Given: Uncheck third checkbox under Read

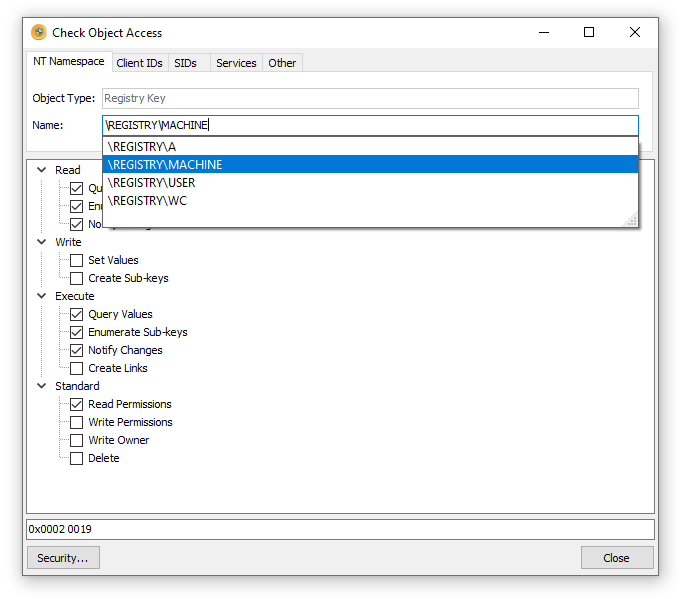Looking at the screenshot, I should [77, 224].
